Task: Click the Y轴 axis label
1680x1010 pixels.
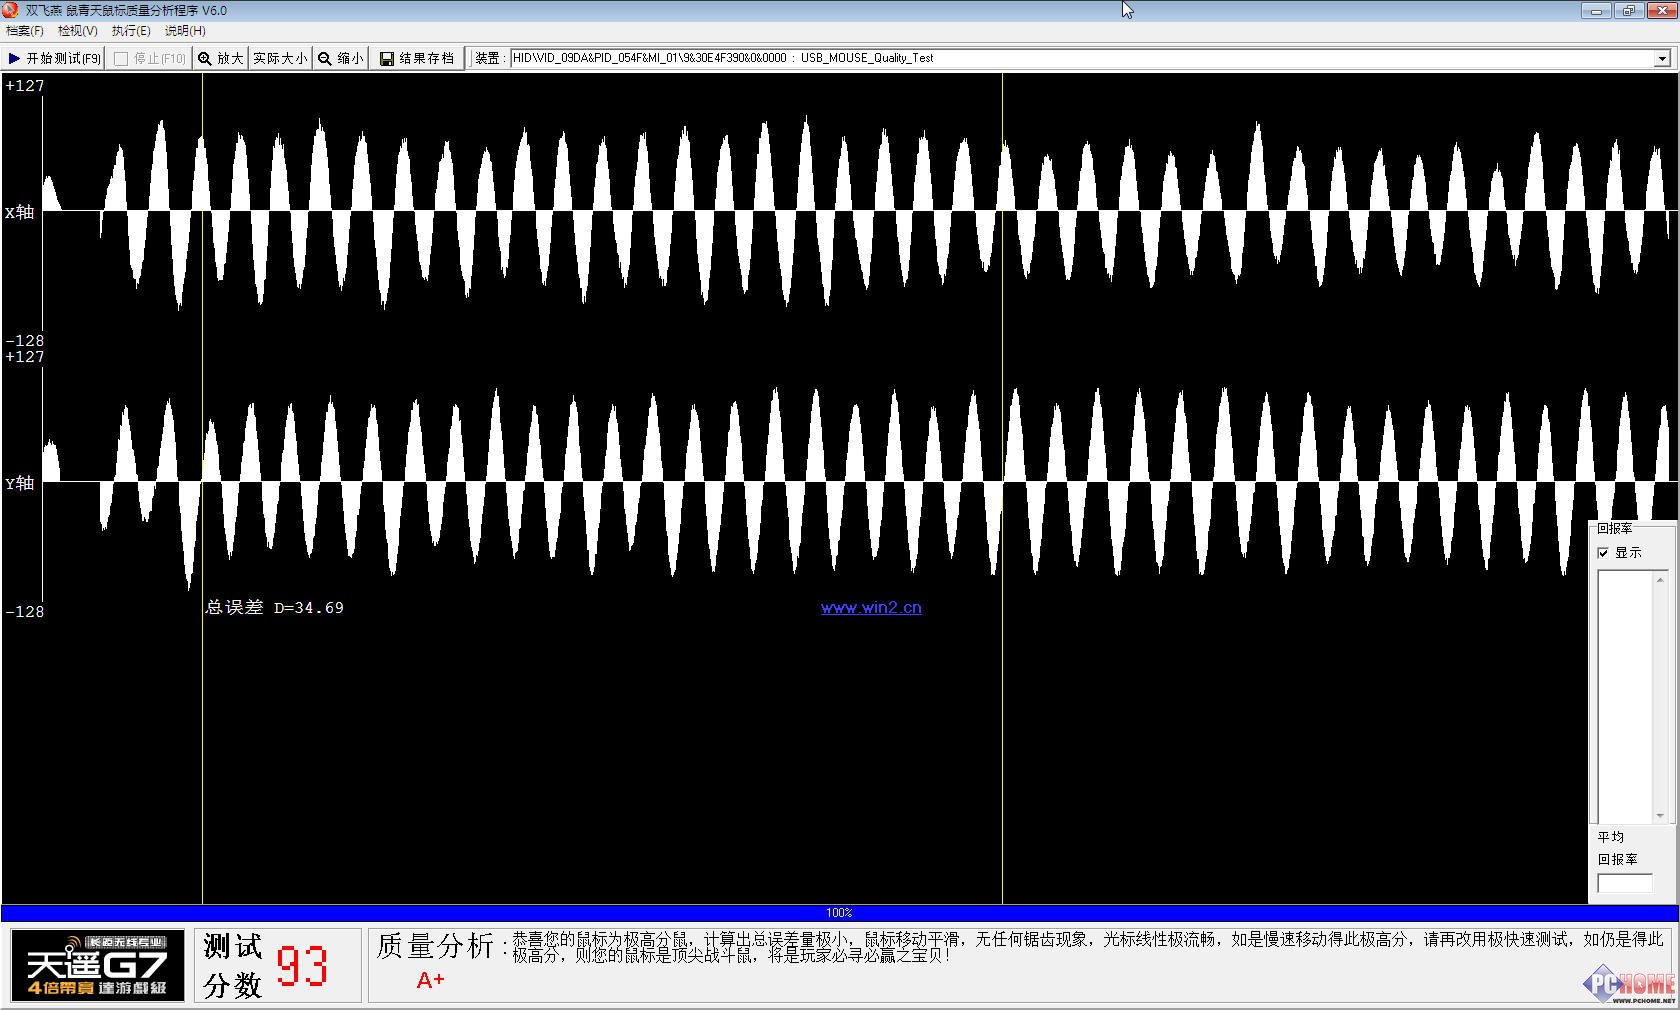Action: pos(19,483)
